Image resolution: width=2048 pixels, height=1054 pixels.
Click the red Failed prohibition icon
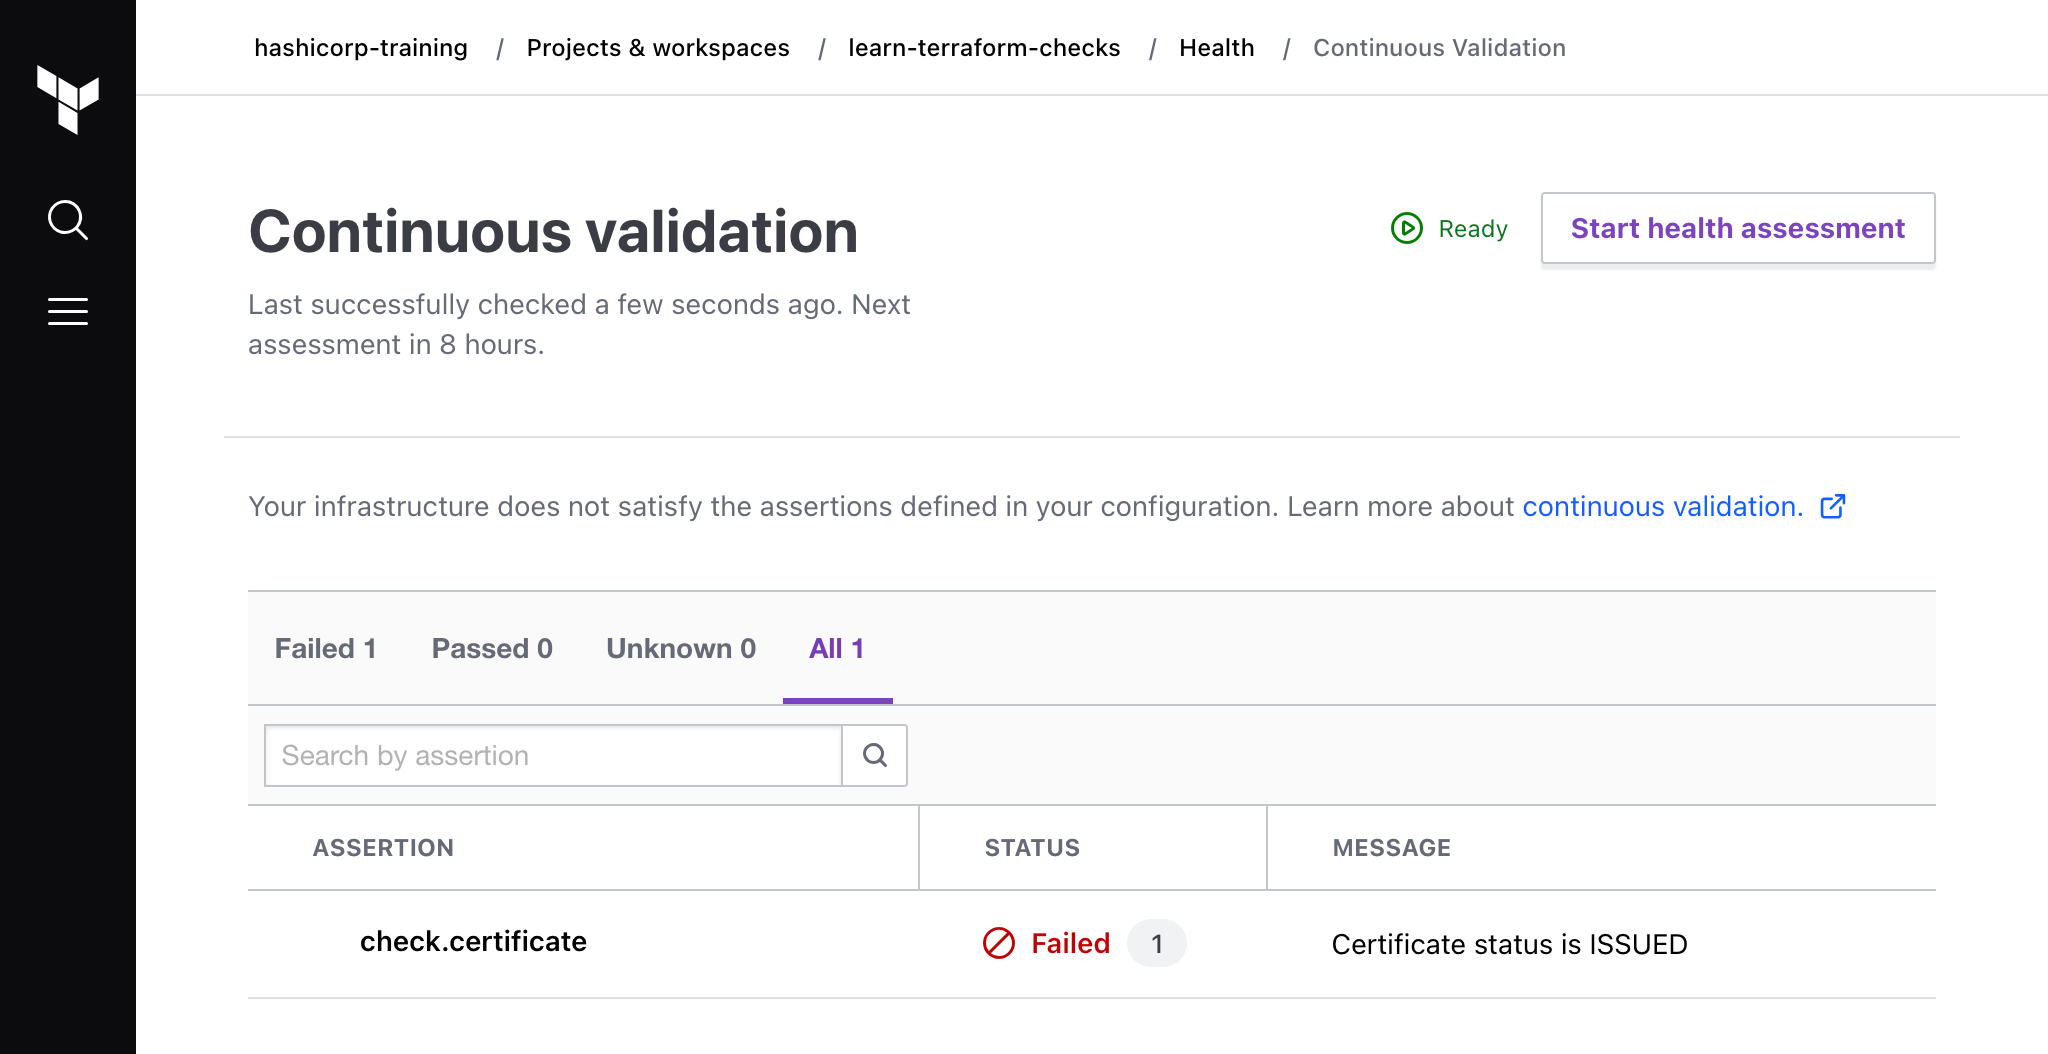point(996,943)
